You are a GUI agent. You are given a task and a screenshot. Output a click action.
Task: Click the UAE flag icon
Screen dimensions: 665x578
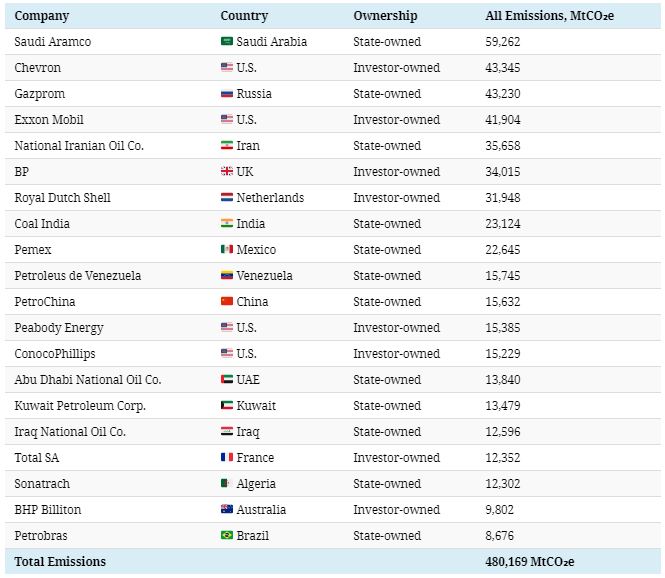click(x=227, y=379)
